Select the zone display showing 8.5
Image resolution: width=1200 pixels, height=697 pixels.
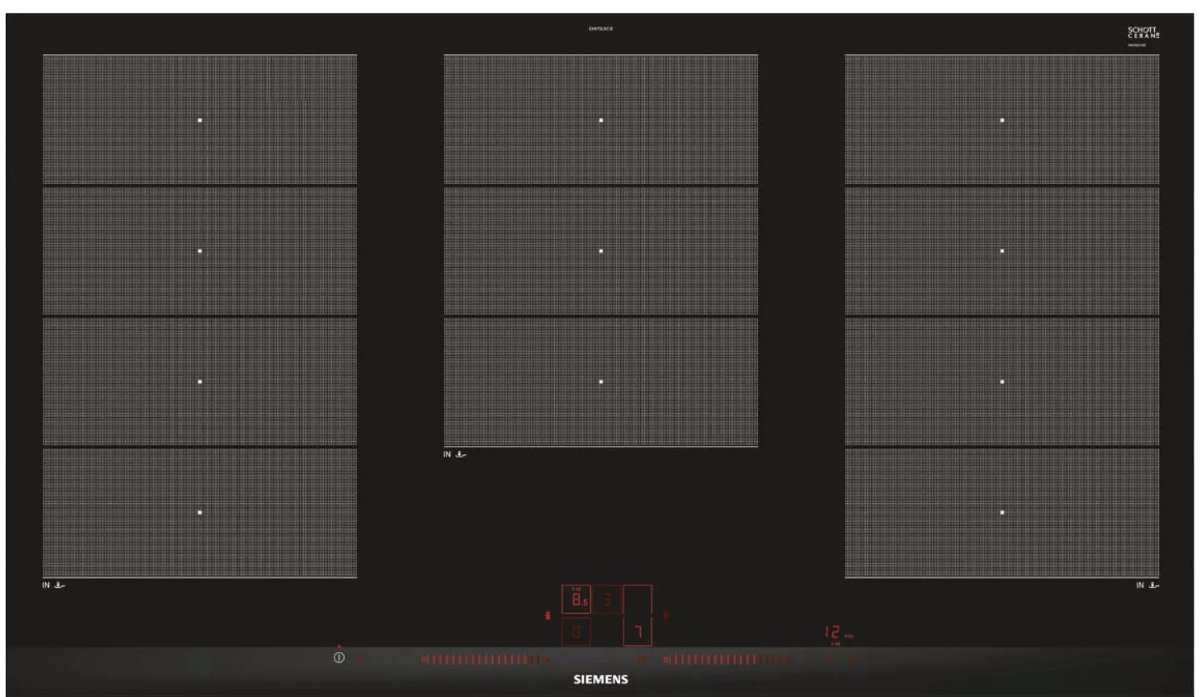point(577,600)
